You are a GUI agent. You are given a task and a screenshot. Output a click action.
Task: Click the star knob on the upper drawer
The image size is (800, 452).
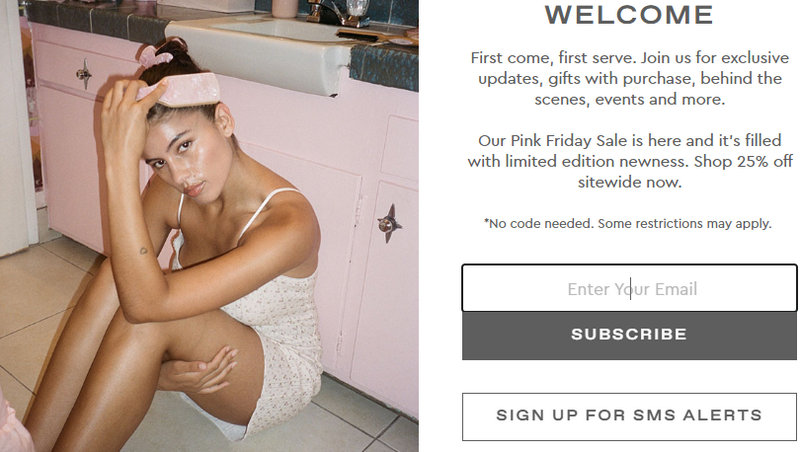[x=84, y=74]
